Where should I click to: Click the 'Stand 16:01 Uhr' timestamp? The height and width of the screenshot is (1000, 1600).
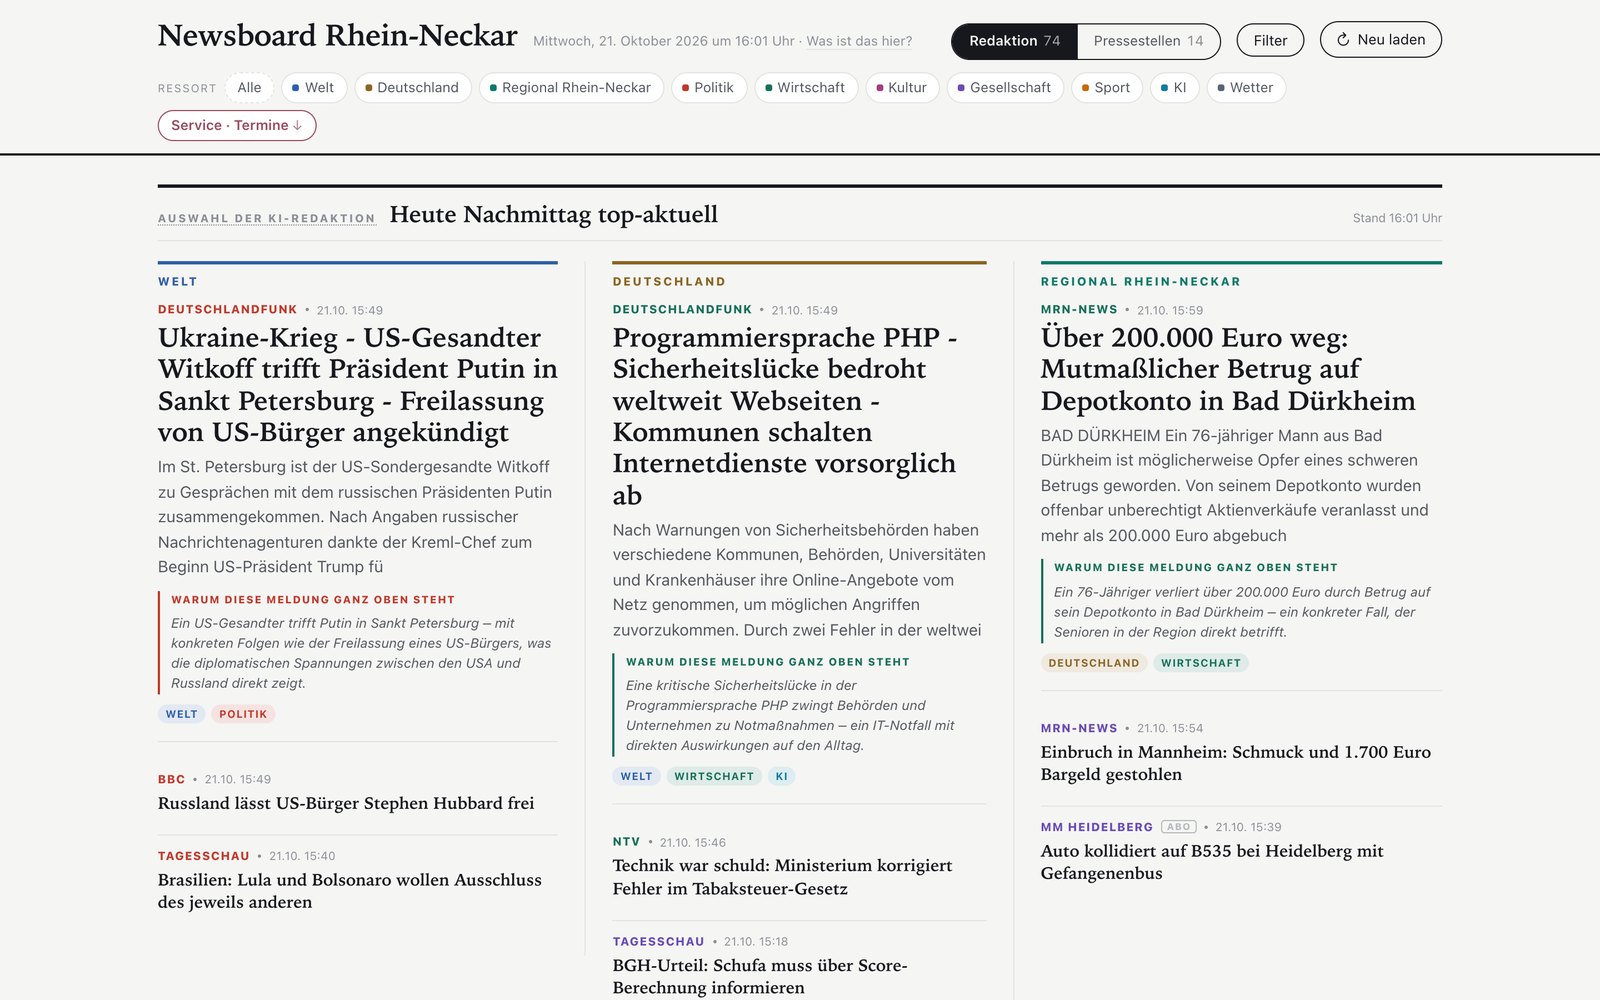coord(1397,218)
